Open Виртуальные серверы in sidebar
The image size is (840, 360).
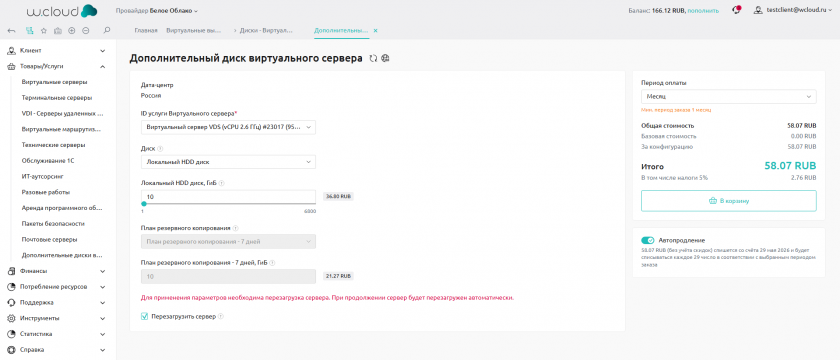55,82
